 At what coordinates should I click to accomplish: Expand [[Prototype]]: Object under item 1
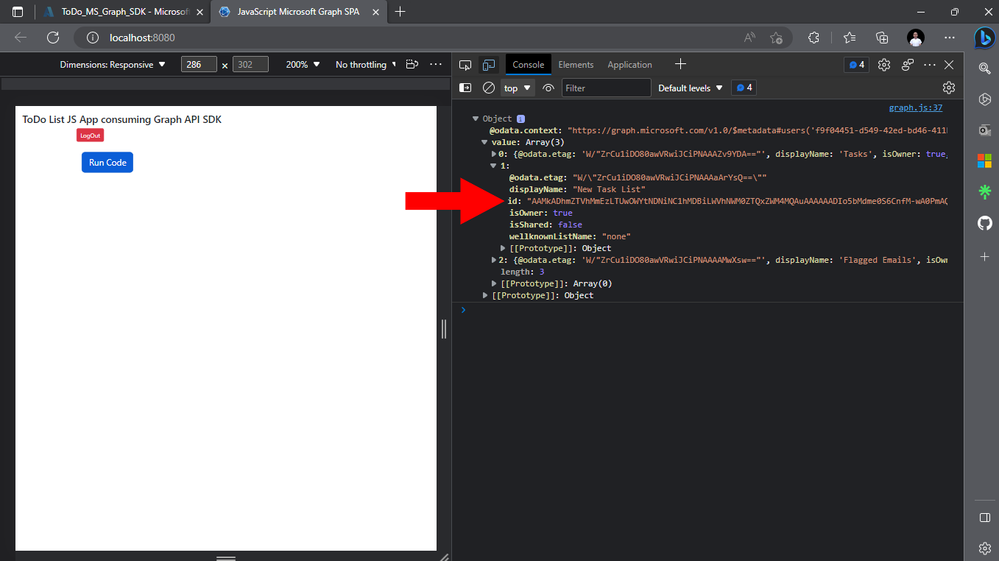coord(503,248)
